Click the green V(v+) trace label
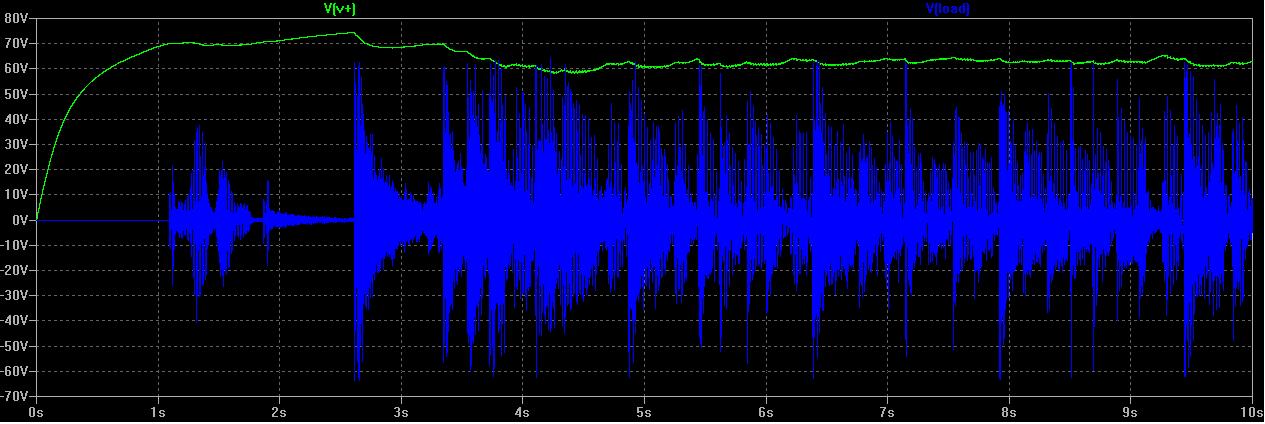 click(x=339, y=8)
